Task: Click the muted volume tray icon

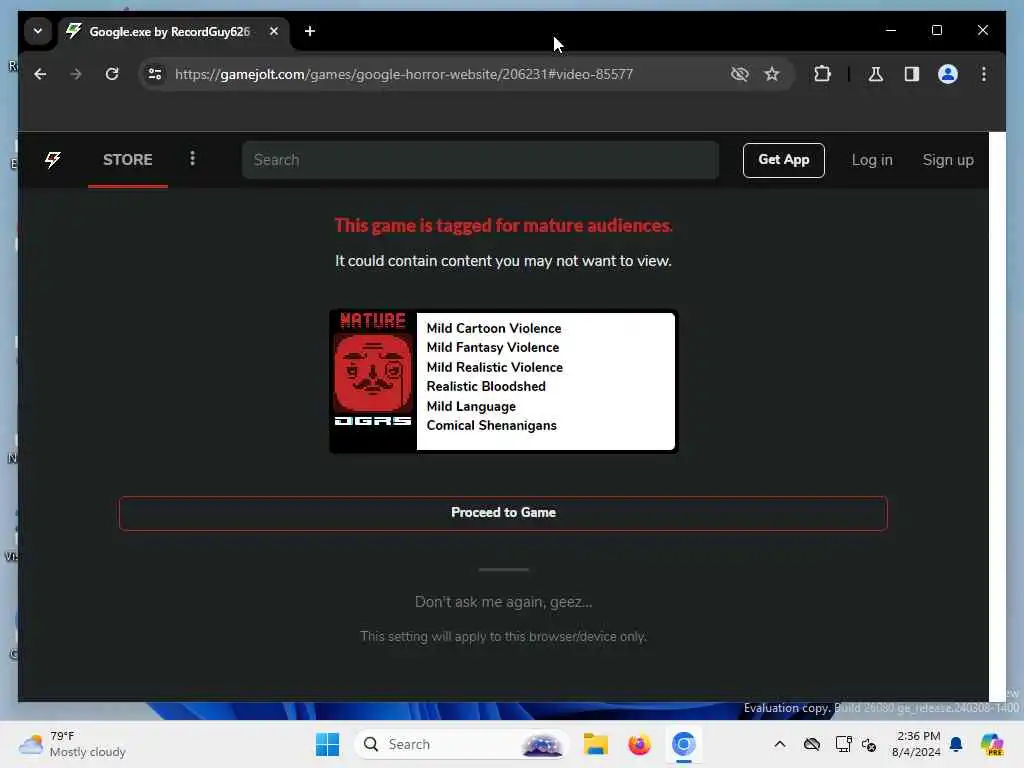Action: coord(869,744)
